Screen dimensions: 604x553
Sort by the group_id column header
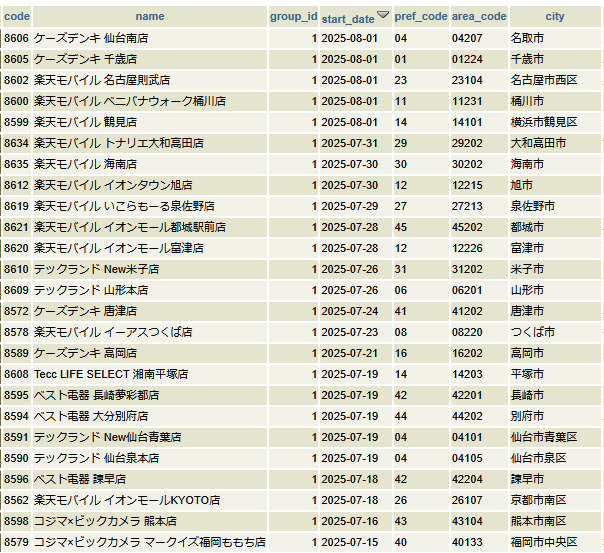pyautogui.click(x=294, y=16)
